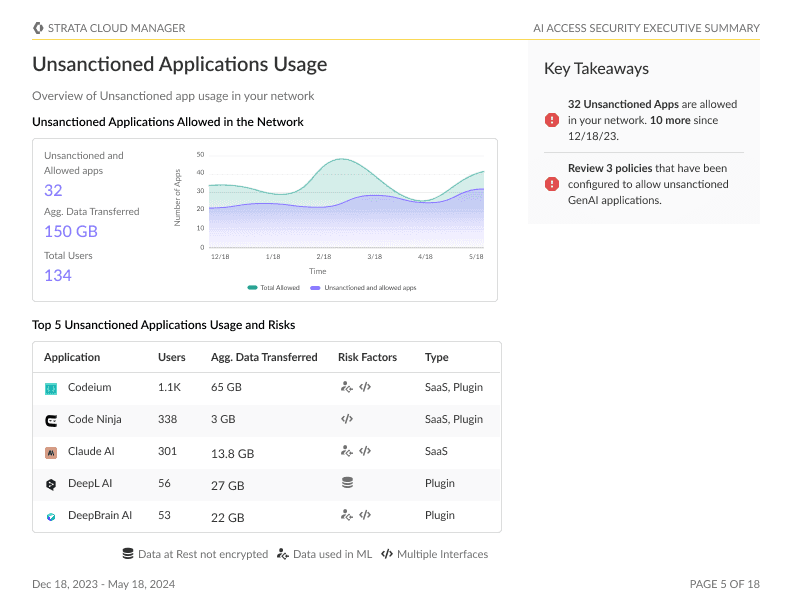The height and width of the screenshot is (612, 792).
Task: Click the Codeium app icon
Action: point(51,388)
